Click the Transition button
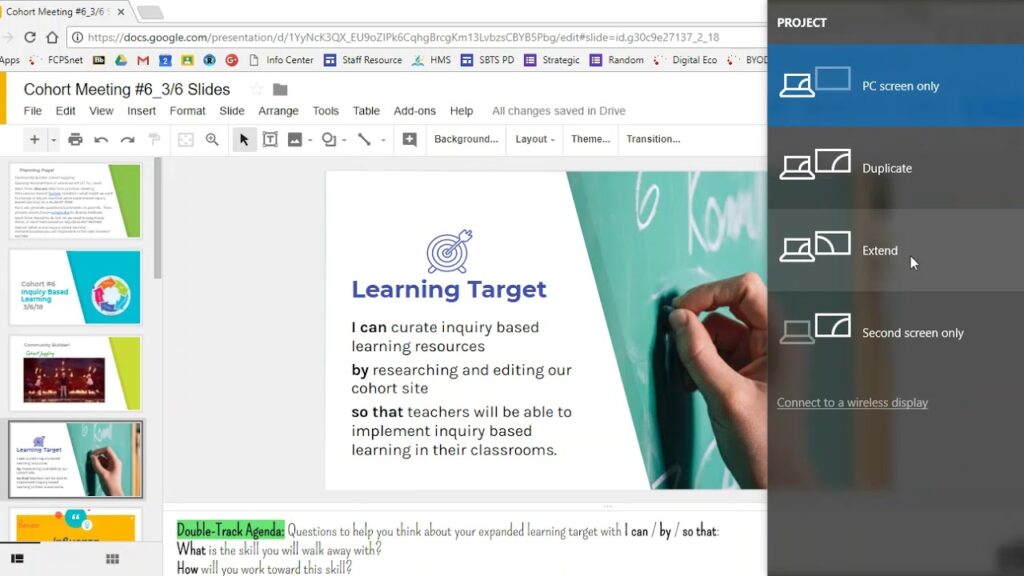 [653, 140]
